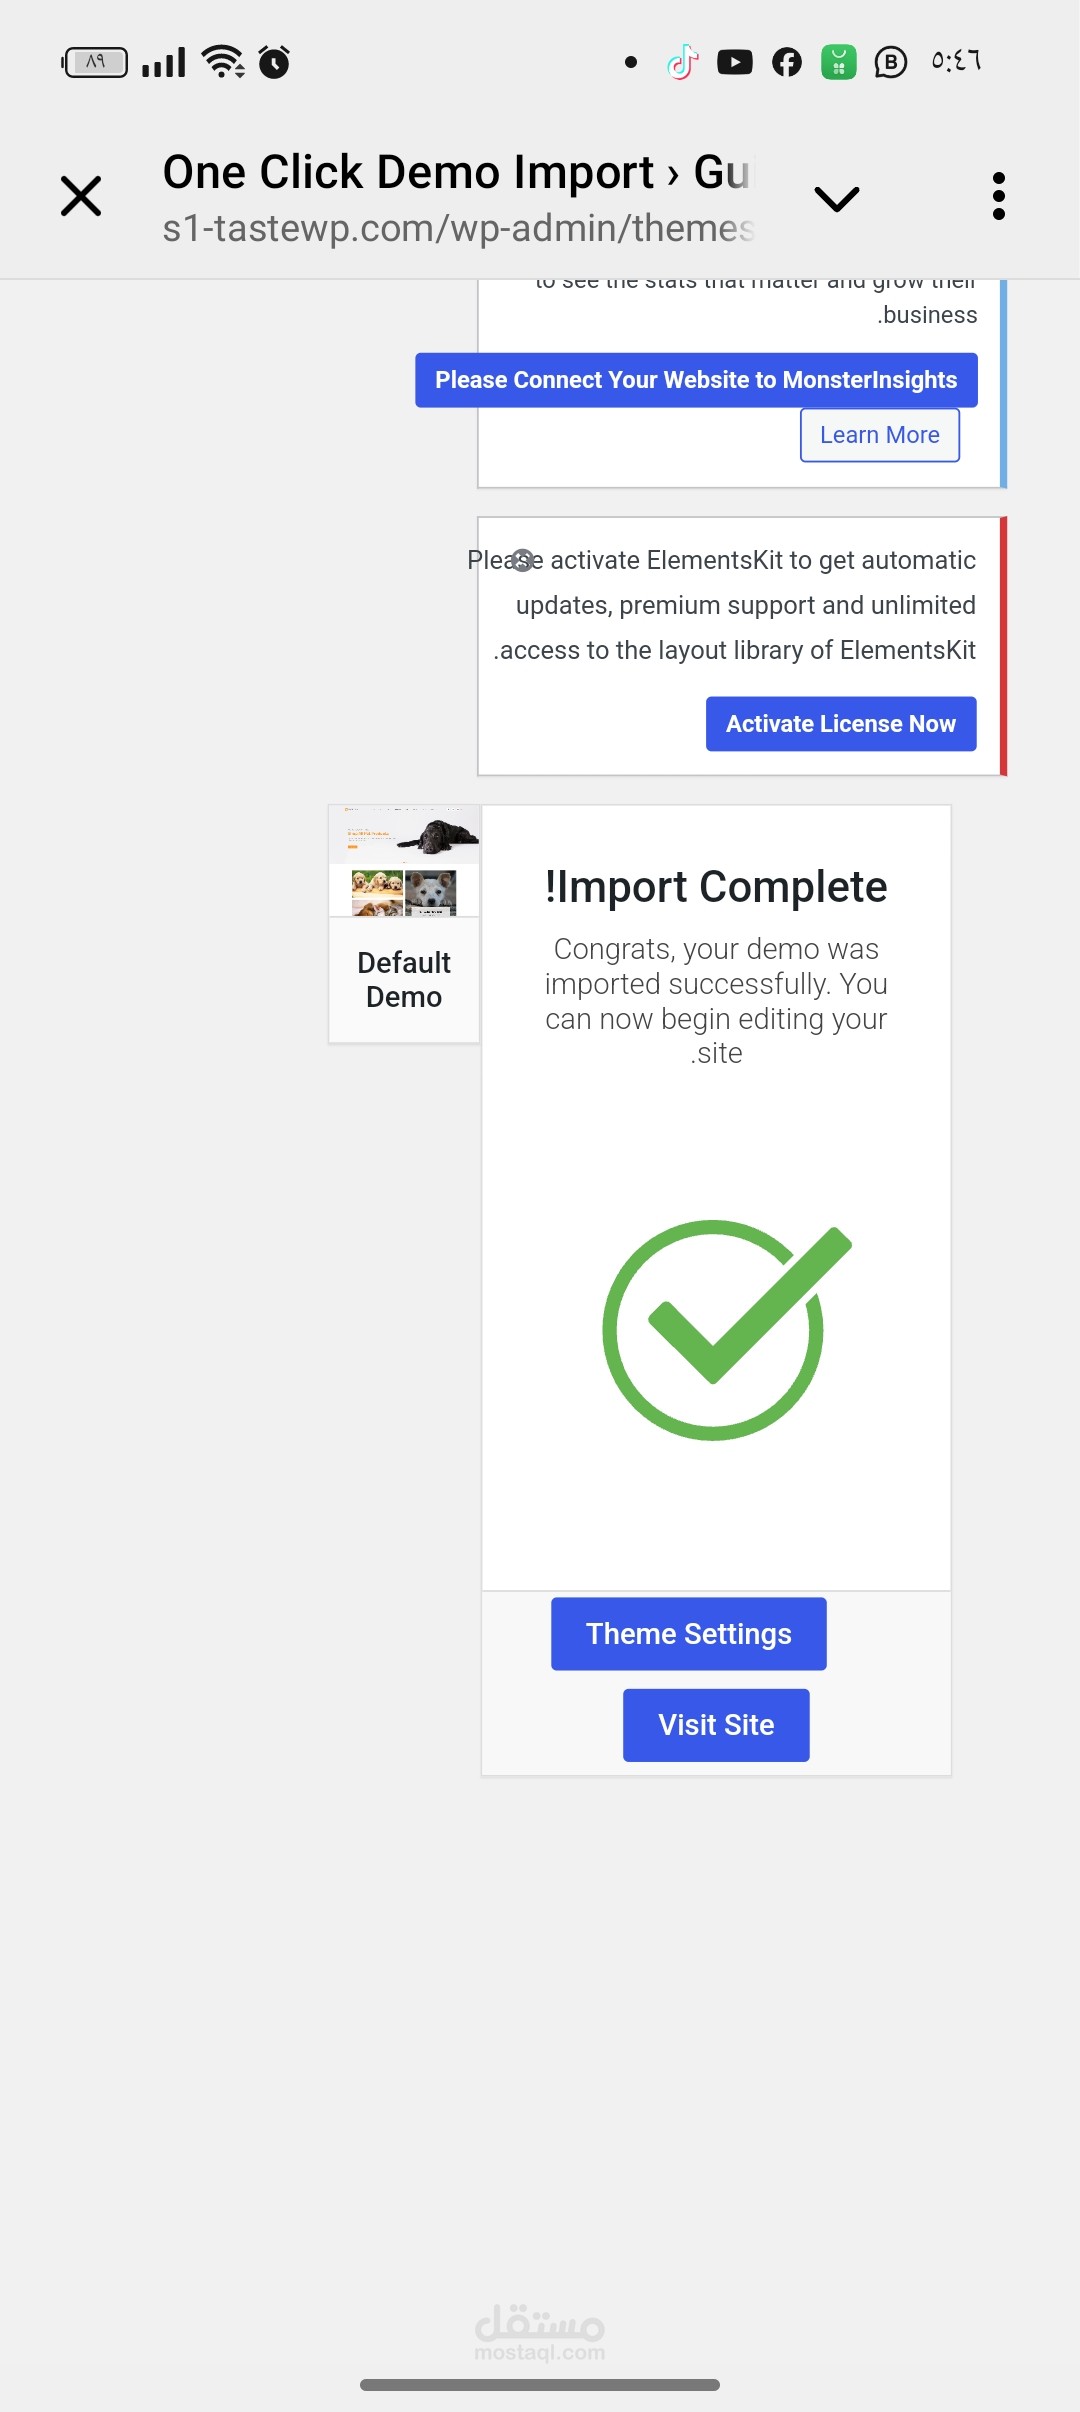Tap the TikTok notification icon
Screen dimensions: 1080x2412
[683, 62]
